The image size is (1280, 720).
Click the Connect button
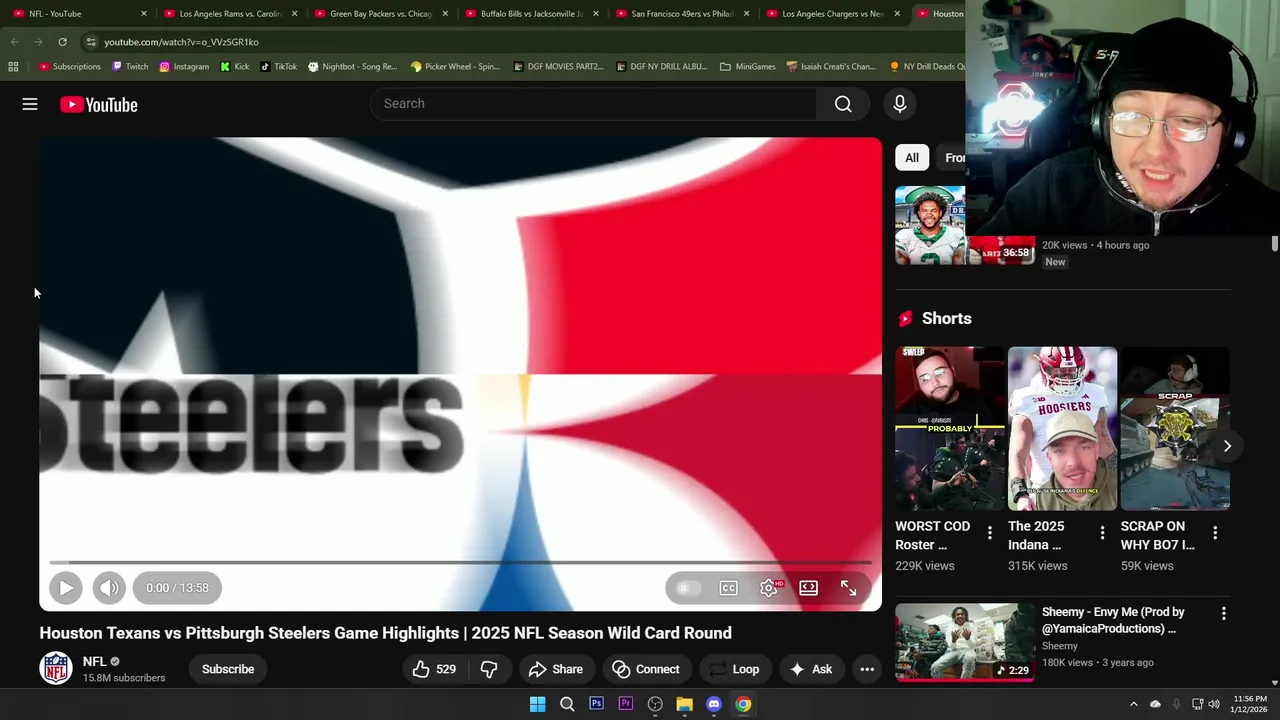tap(646, 669)
